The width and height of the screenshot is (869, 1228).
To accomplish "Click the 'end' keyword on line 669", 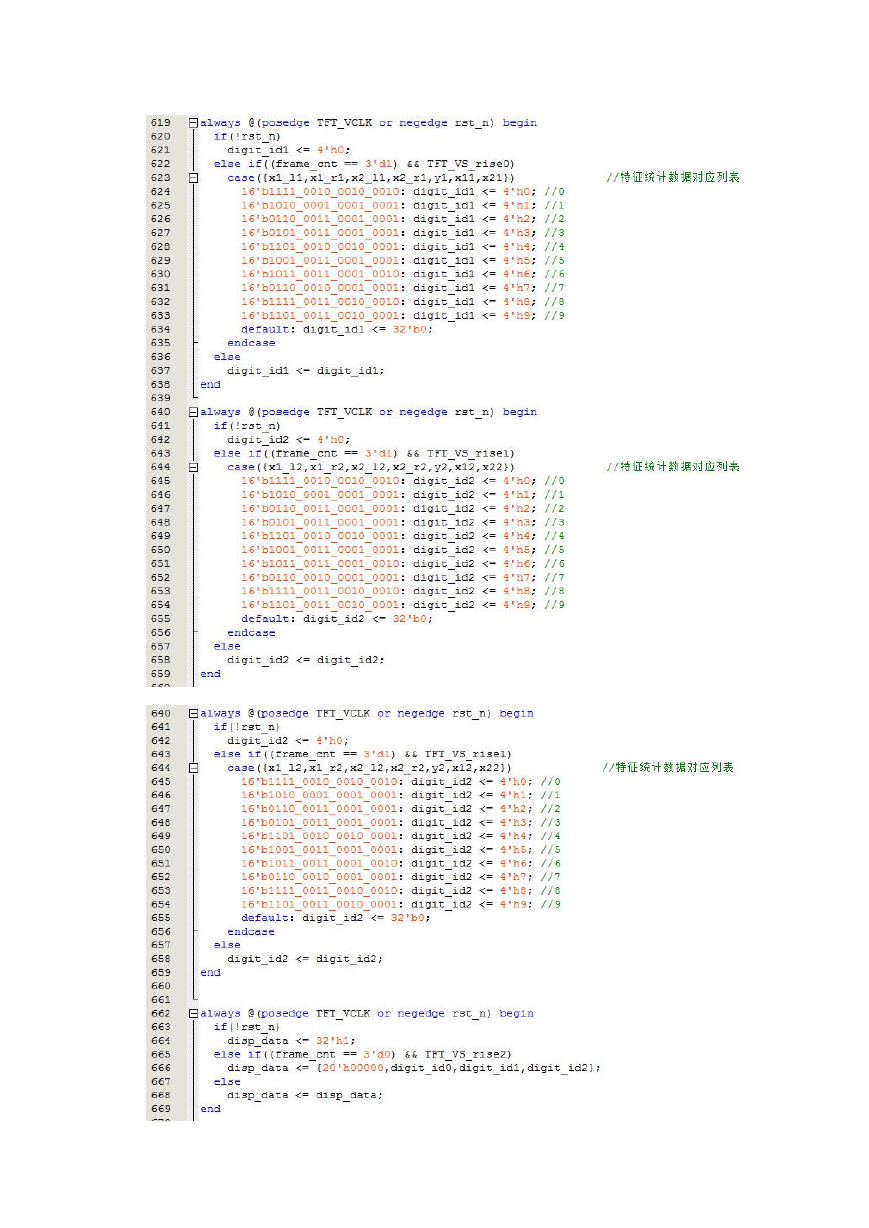I will tap(210, 1109).
